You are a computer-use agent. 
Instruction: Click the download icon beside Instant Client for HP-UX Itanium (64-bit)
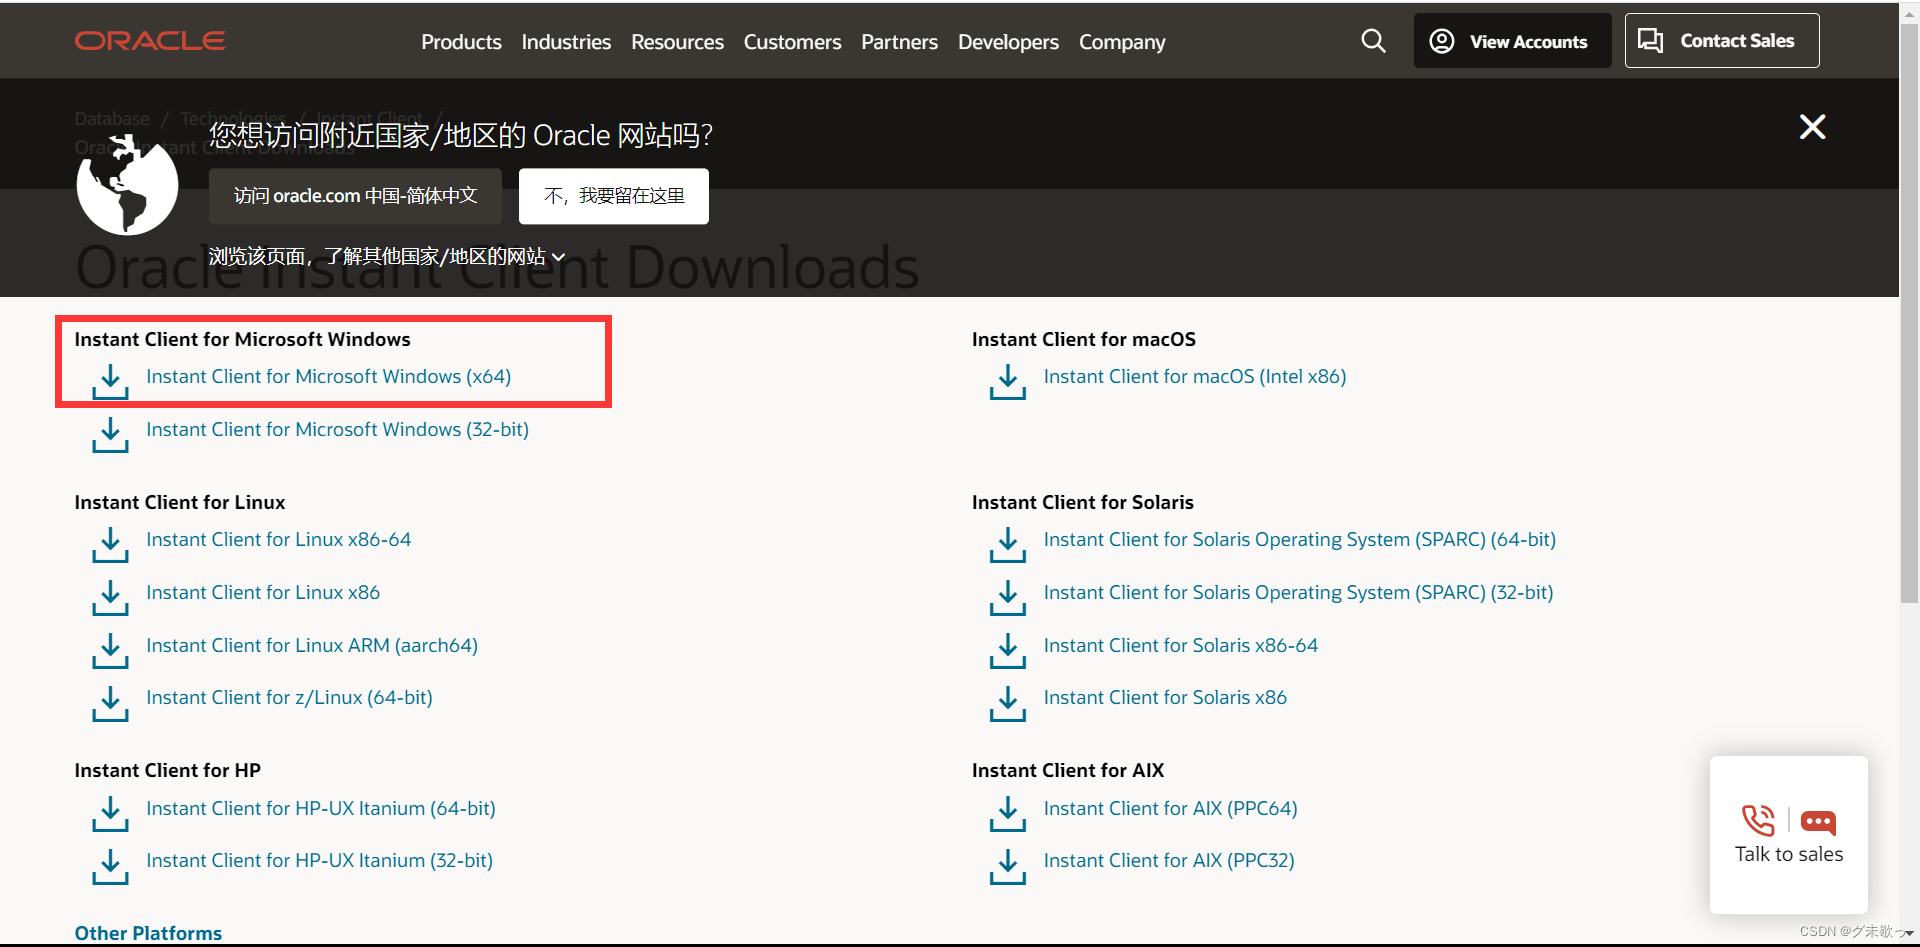(x=109, y=814)
